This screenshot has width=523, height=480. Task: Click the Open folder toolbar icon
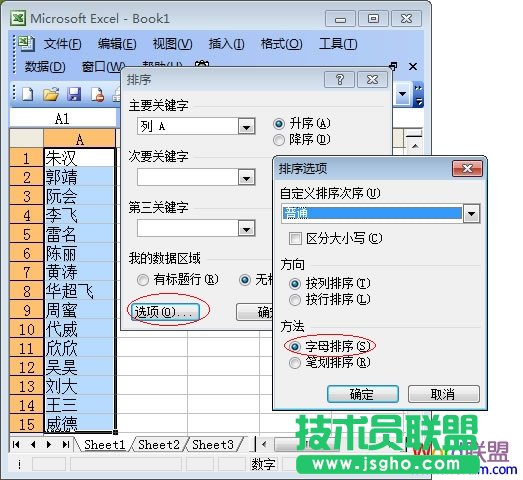51,94
